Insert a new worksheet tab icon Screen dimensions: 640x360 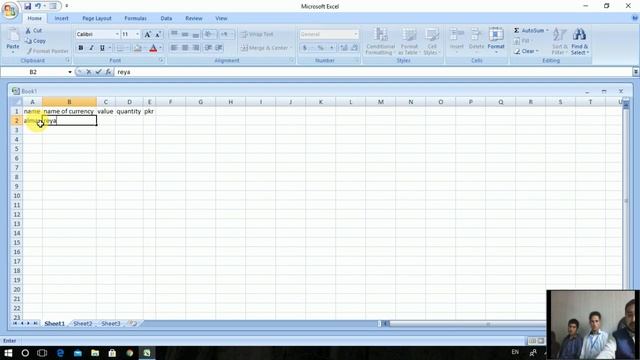[133, 323]
